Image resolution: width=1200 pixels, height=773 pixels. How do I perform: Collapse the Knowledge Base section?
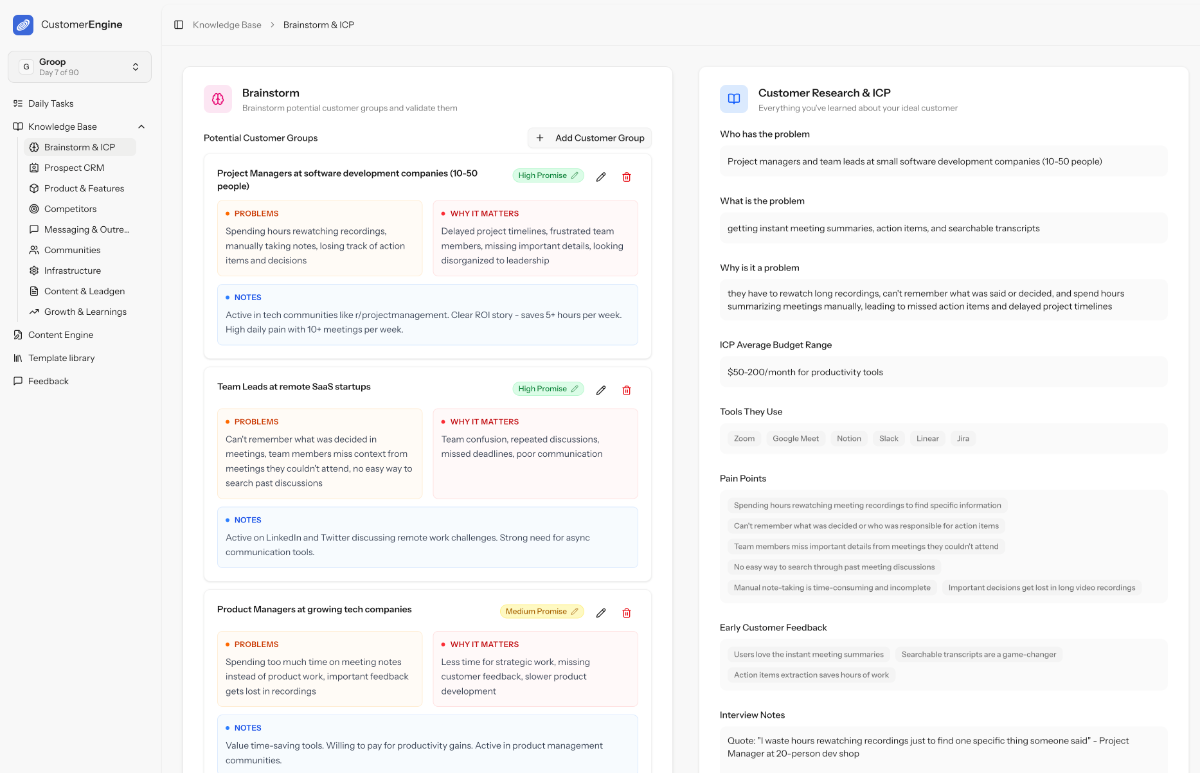141,127
